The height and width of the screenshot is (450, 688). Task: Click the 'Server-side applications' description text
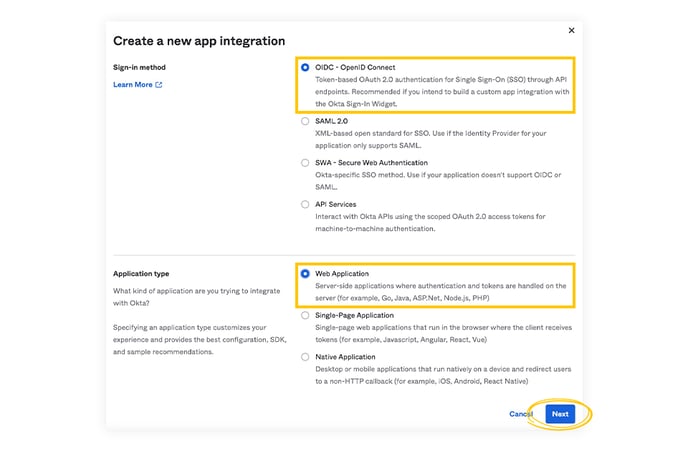pos(441,292)
